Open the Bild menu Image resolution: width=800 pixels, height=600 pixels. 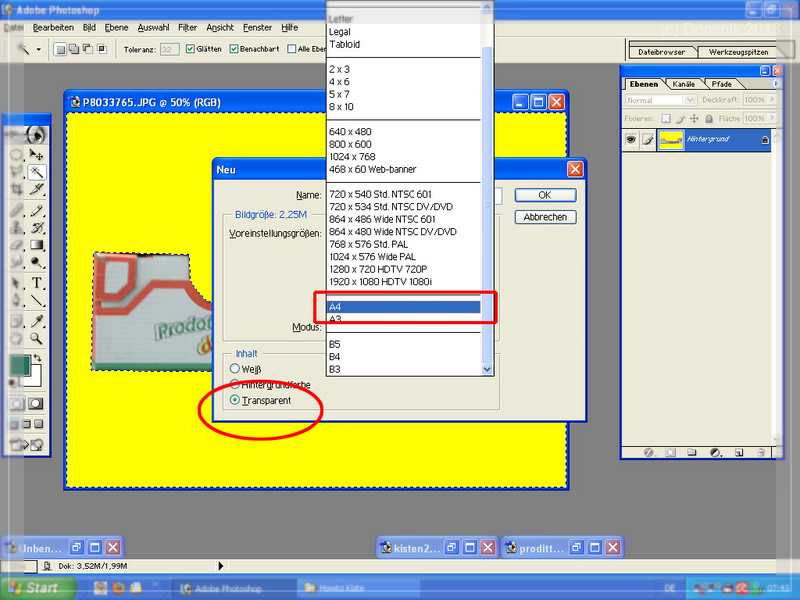click(x=89, y=28)
